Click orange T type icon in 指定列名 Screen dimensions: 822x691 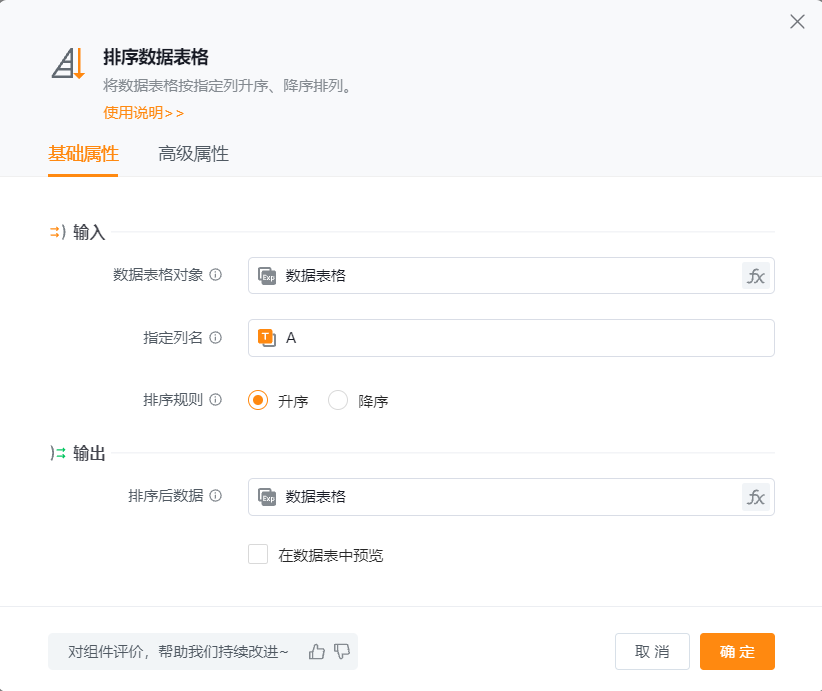[x=267, y=338]
